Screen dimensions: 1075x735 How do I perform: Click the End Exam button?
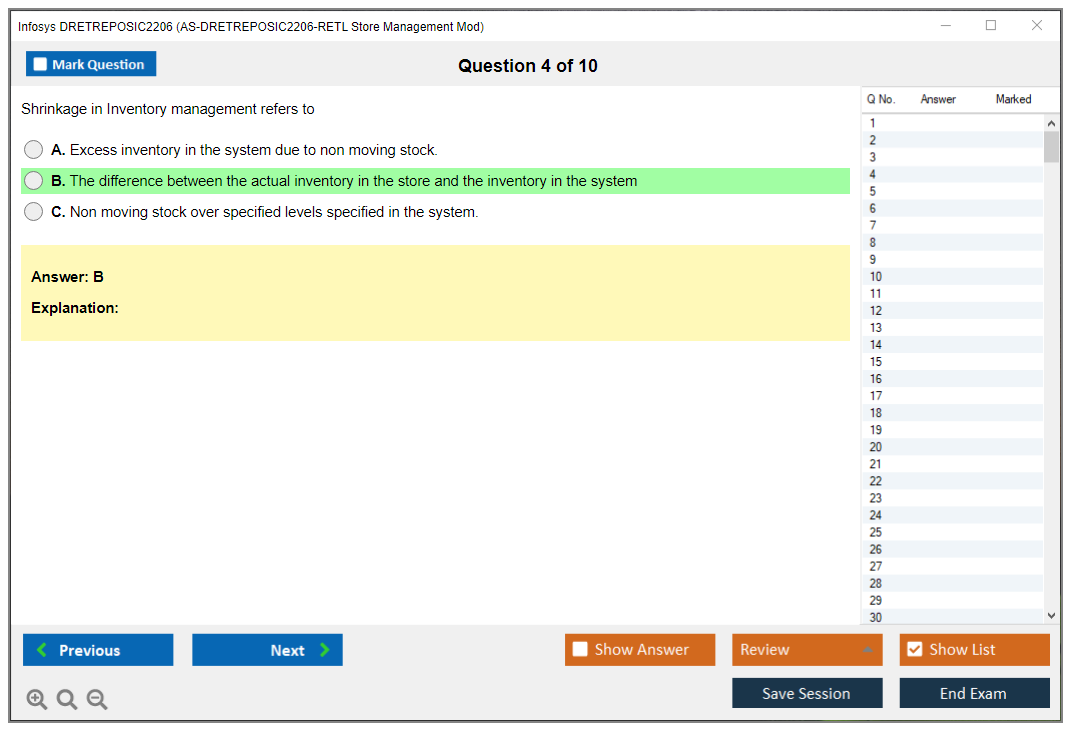pyautogui.click(x=973, y=693)
